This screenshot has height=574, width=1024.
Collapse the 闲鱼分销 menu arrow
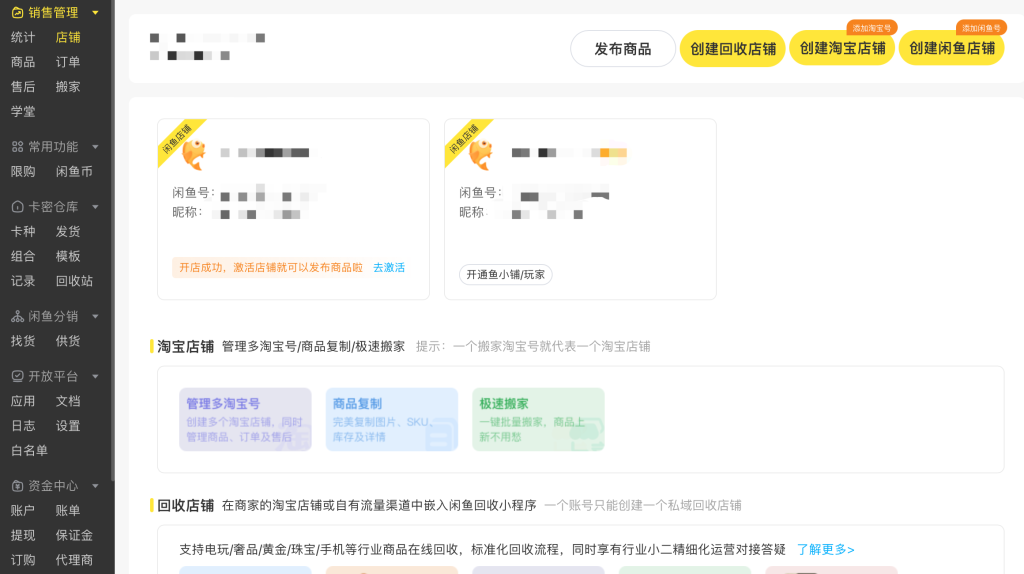pyautogui.click(x=95, y=317)
